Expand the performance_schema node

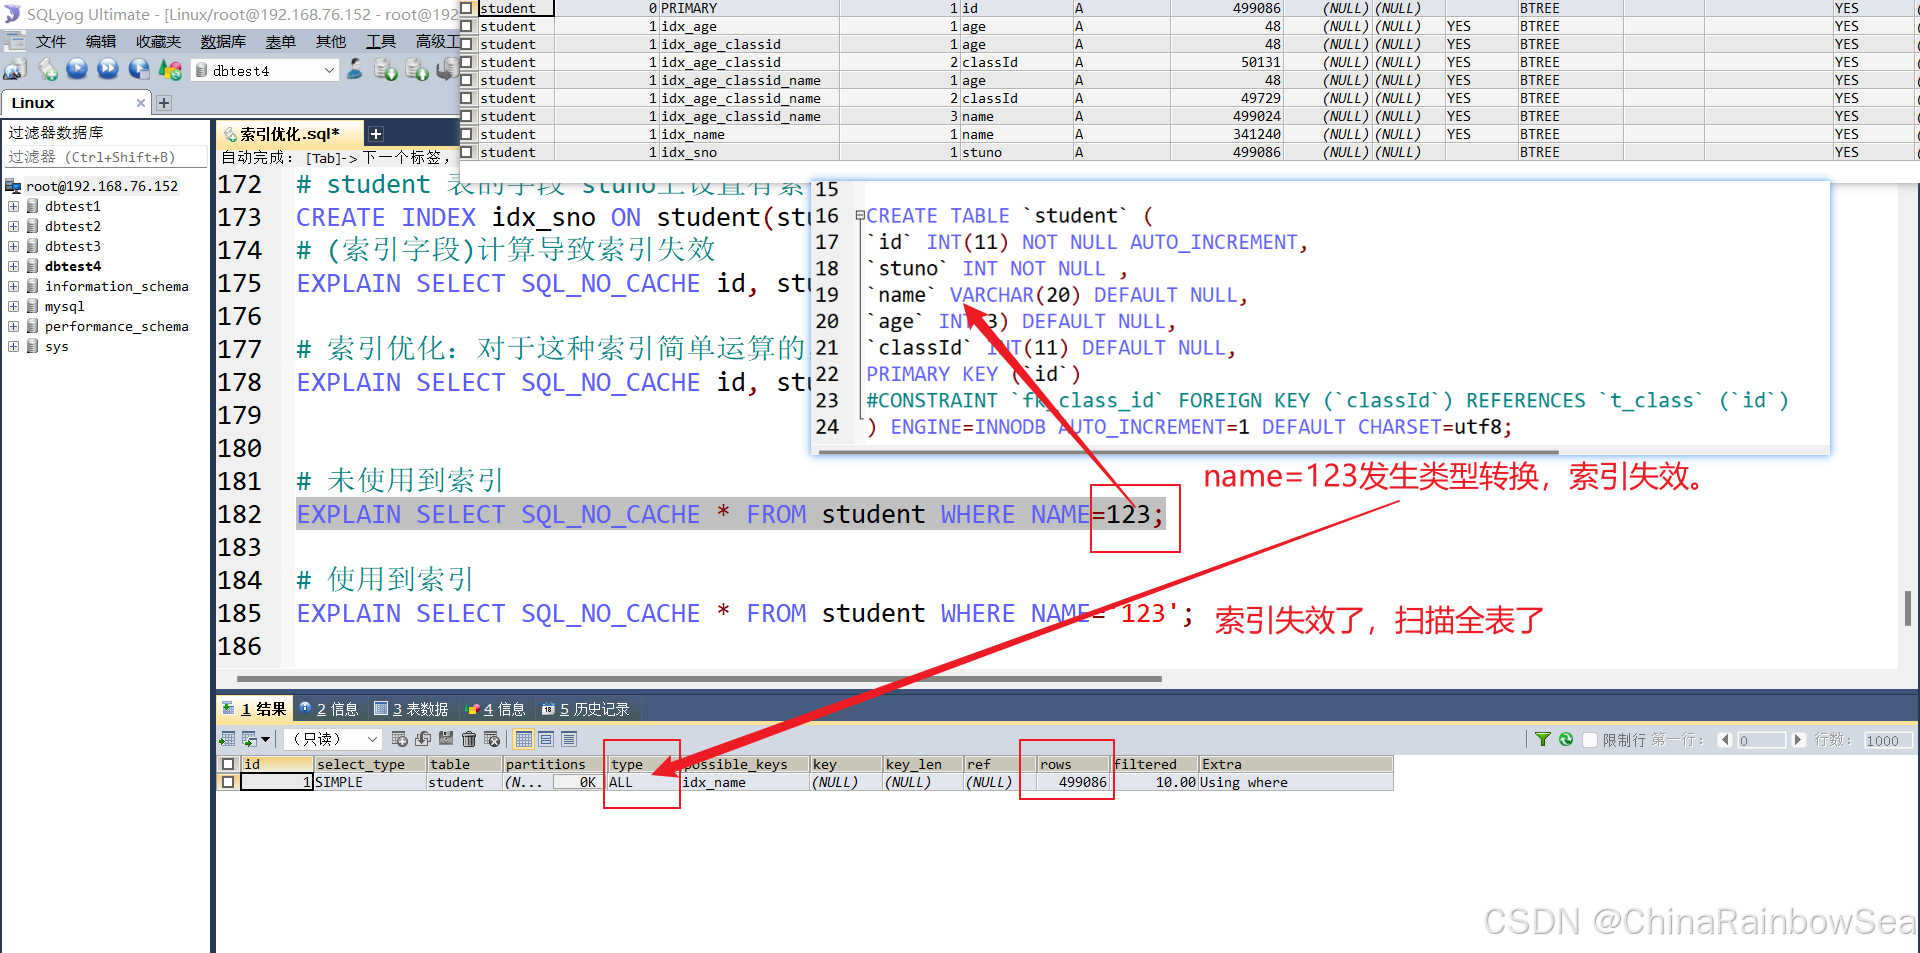pyautogui.click(x=14, y=326)
